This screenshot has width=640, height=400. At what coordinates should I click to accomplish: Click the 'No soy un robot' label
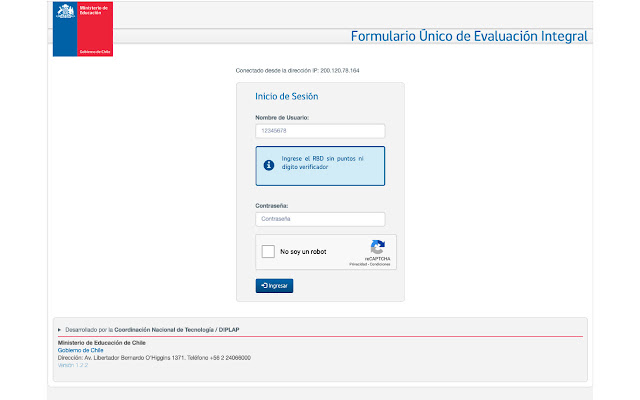[x=303, y=252]
